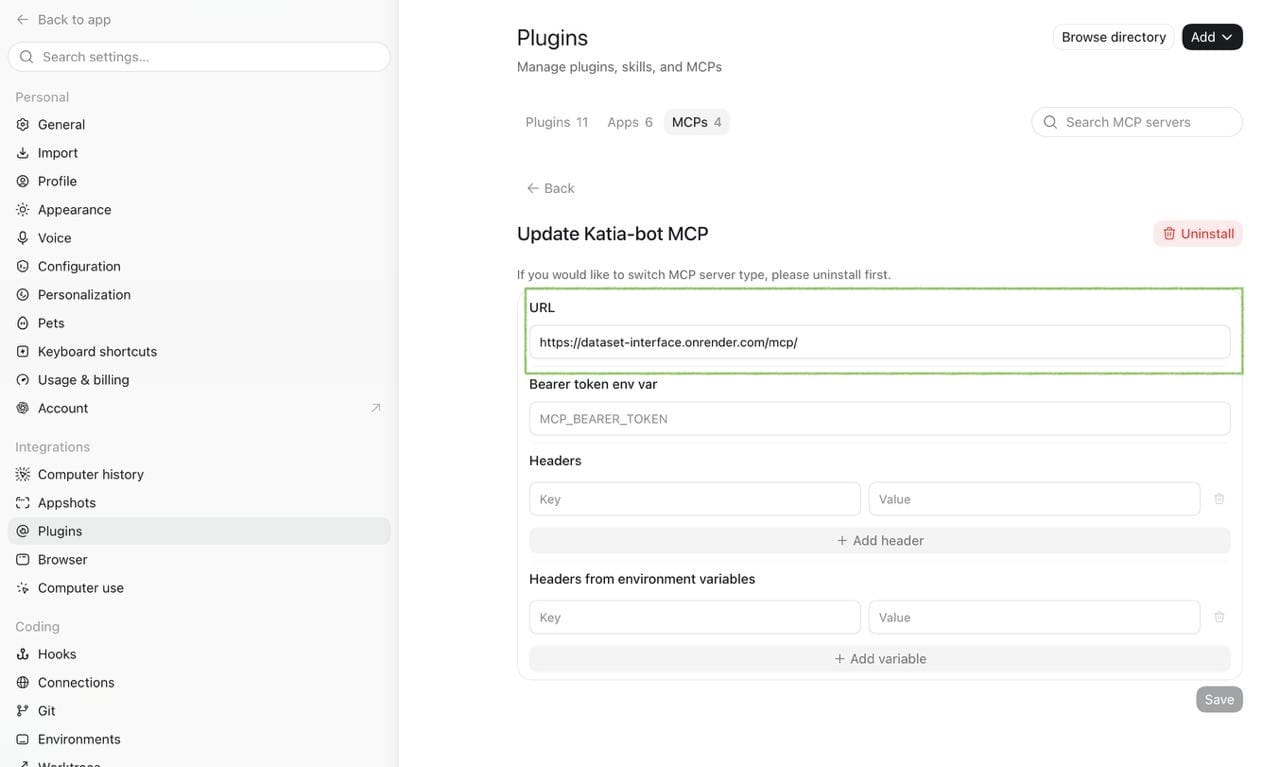
Task: Click the Pets icon in sidebar
Action: 23,323
